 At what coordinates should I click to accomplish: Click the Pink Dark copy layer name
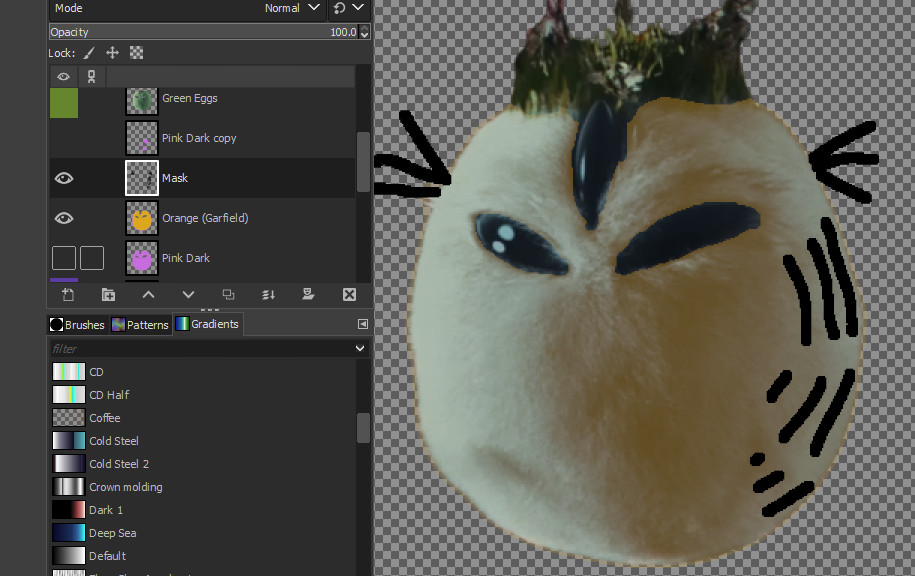click(x=199, y=138)
